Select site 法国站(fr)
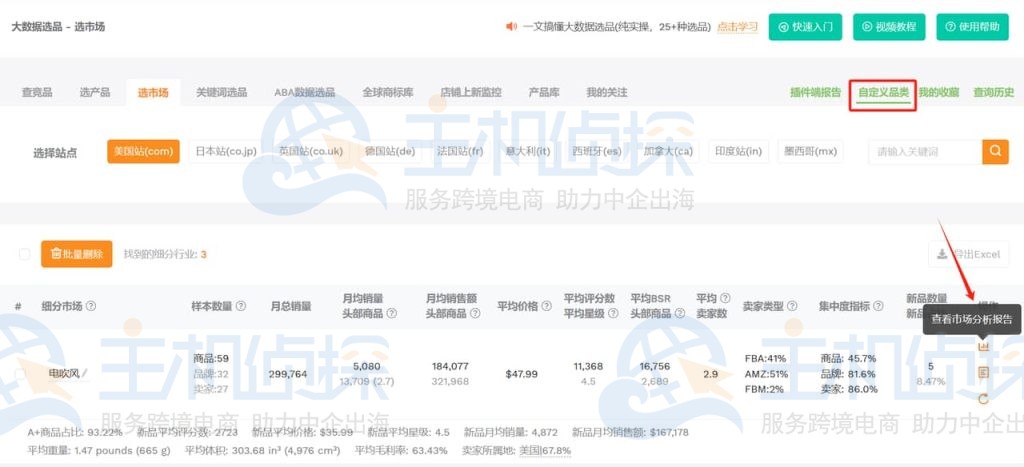This screenshot has height=467, width=1024. 460,152
